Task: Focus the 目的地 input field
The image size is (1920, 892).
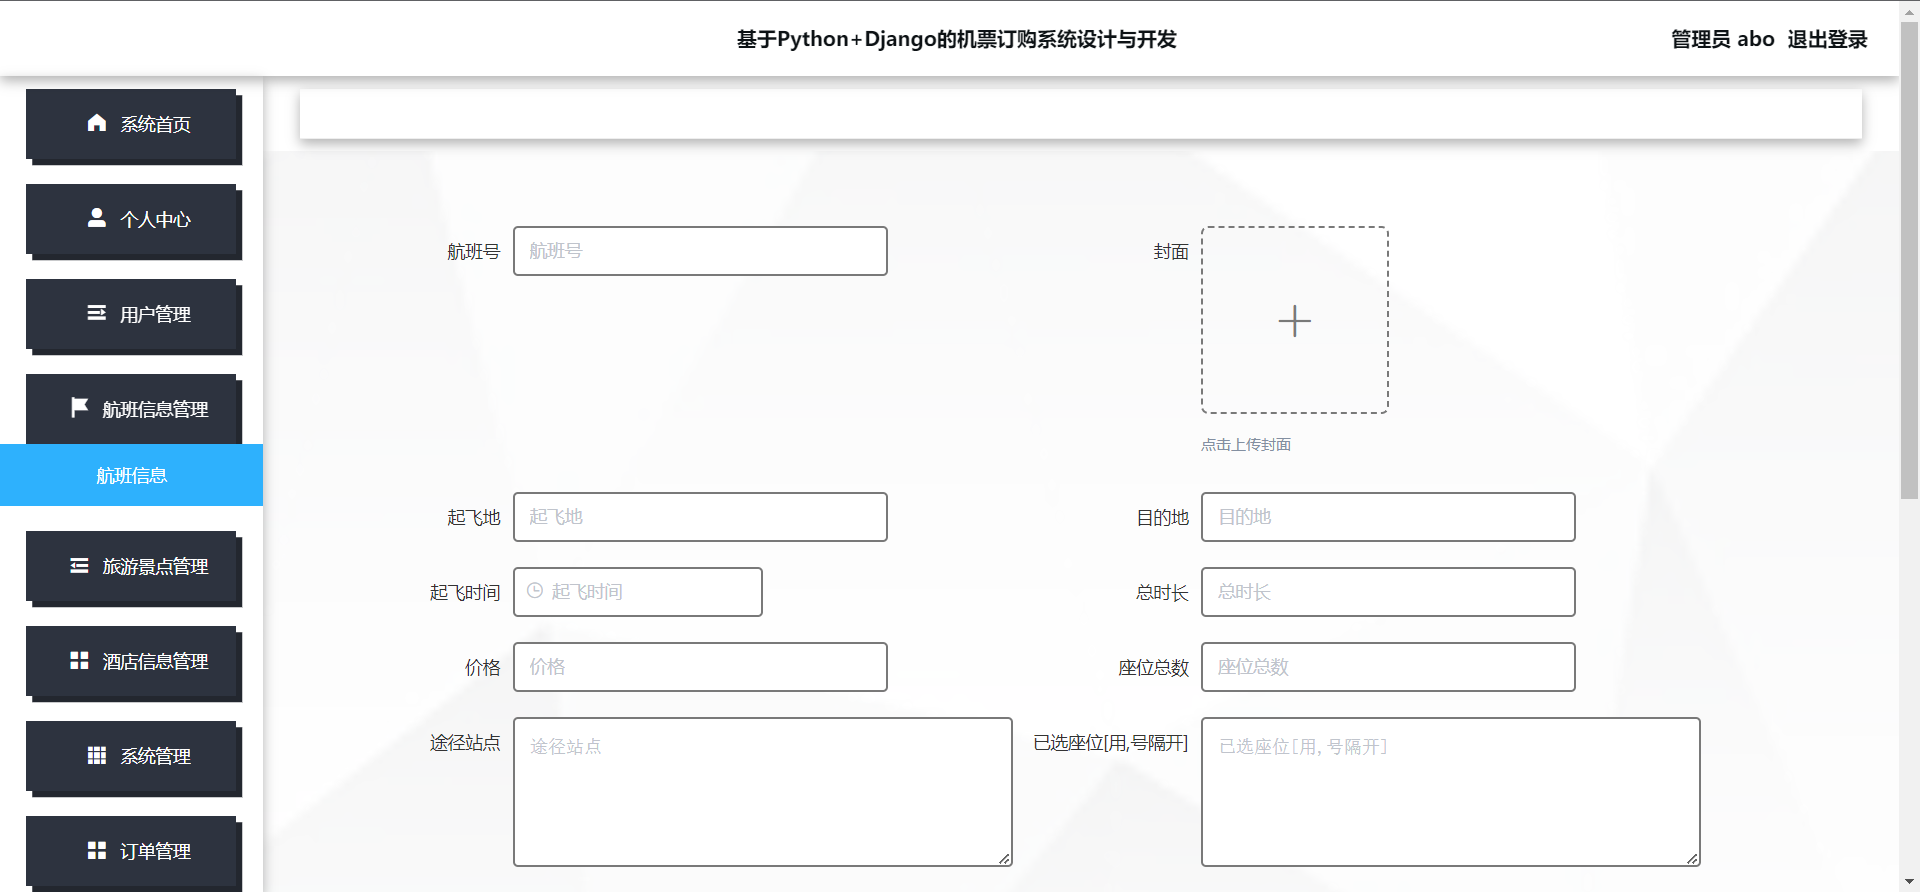Action: tap(1388, 517)
